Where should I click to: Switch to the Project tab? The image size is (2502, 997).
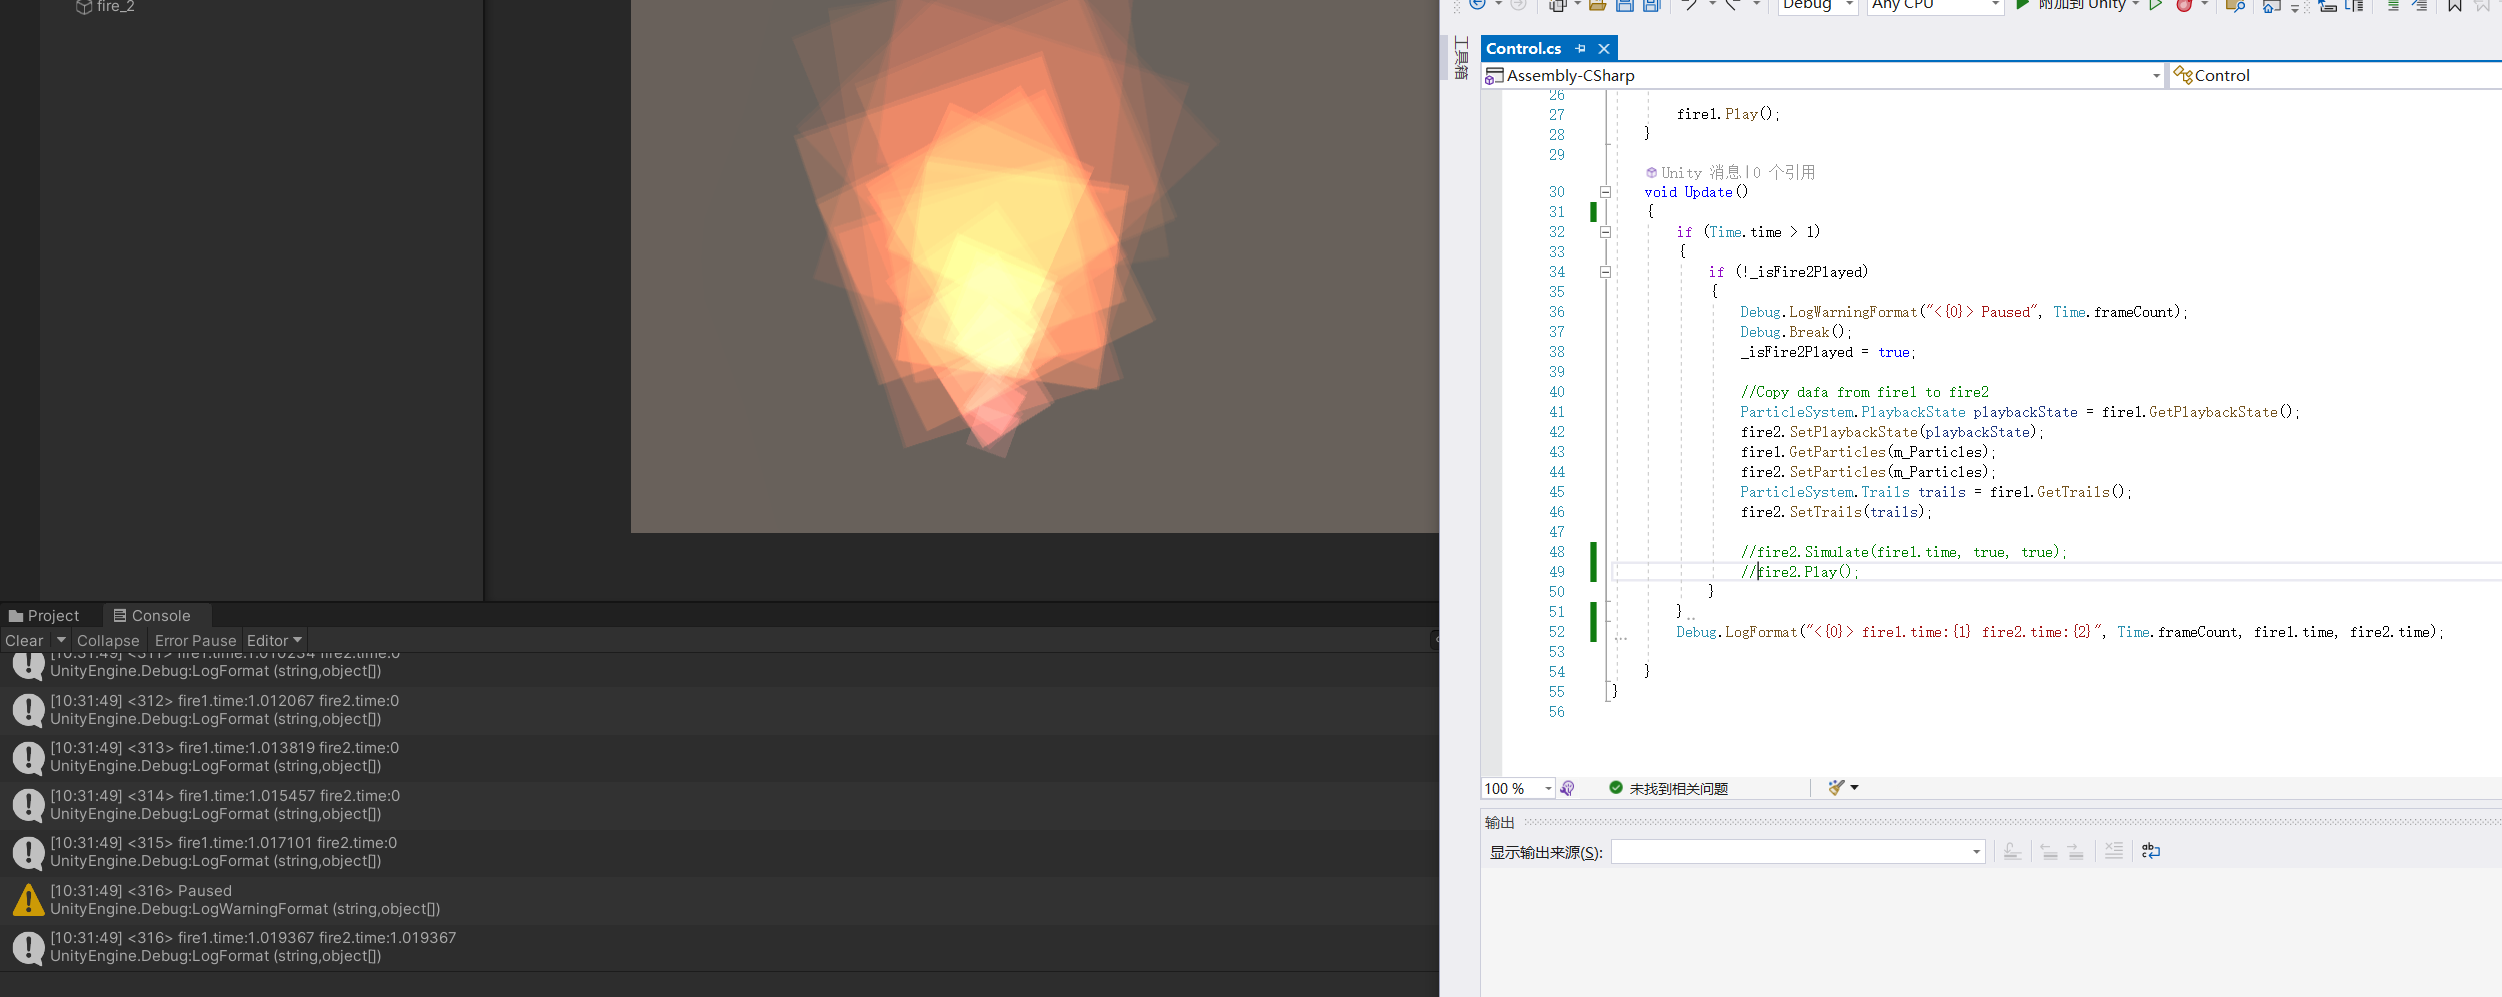click(44, 615)
